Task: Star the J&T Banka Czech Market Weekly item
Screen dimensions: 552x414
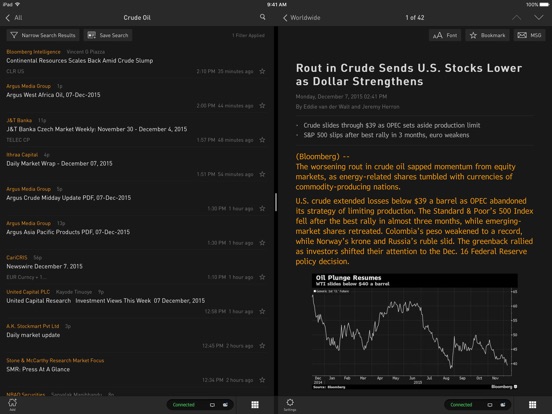Action: pyautogui.click(x=262, y=140)
